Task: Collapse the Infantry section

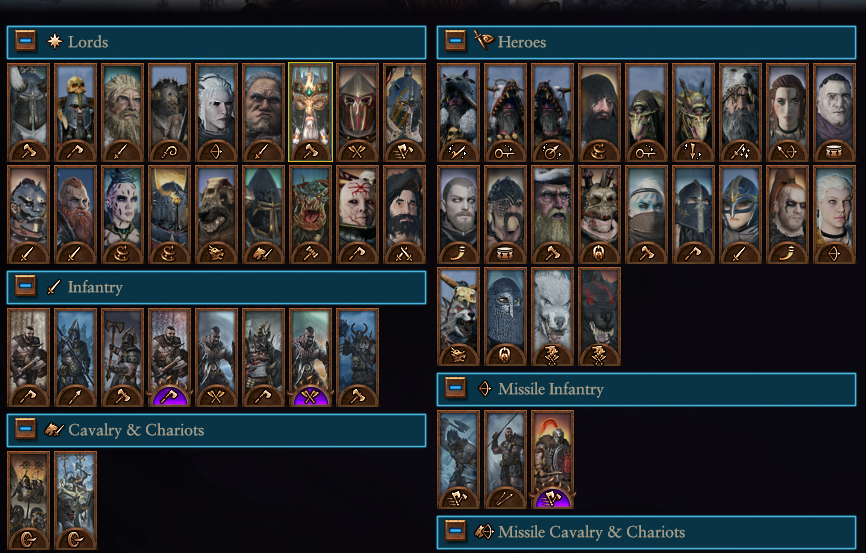Action: click(25, 286)
